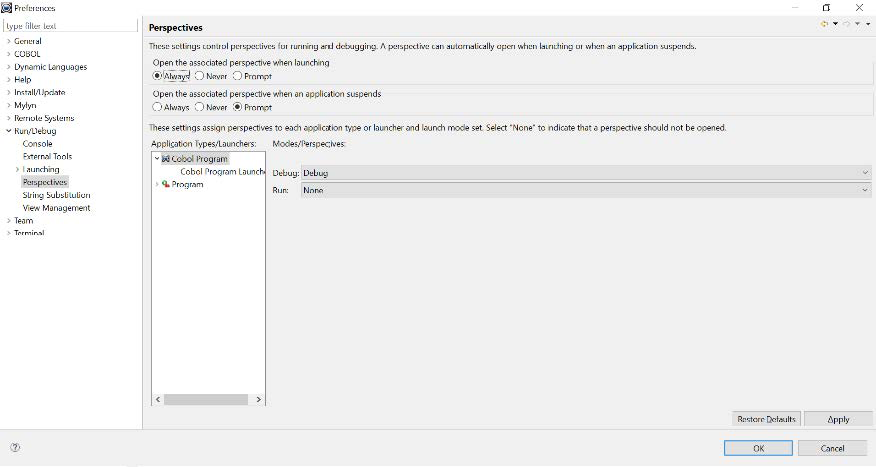Click the Apply button
Screen dimensions: 876x467
[x=838, y=419]
